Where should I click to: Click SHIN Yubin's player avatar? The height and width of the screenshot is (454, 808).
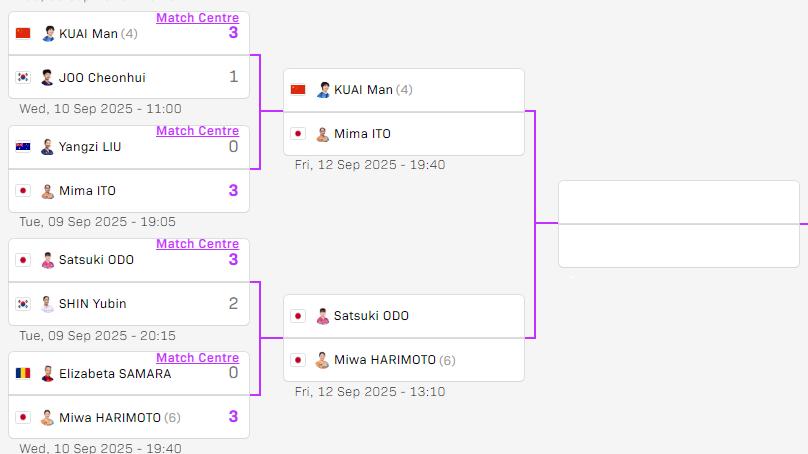click(x=47, y=304)
